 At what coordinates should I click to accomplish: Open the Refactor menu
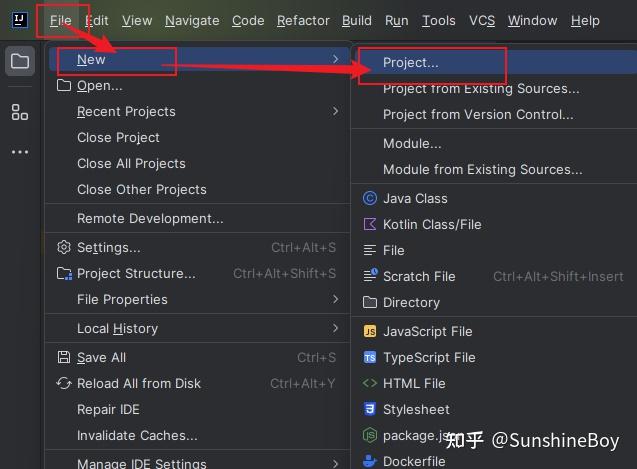[x=303, y=20]
